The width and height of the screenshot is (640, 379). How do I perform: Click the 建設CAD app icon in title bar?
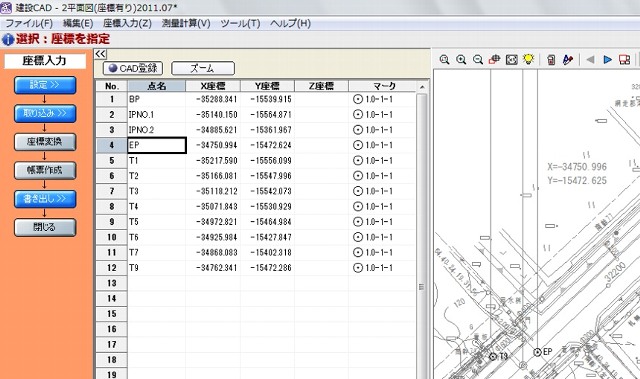point(6,7)
